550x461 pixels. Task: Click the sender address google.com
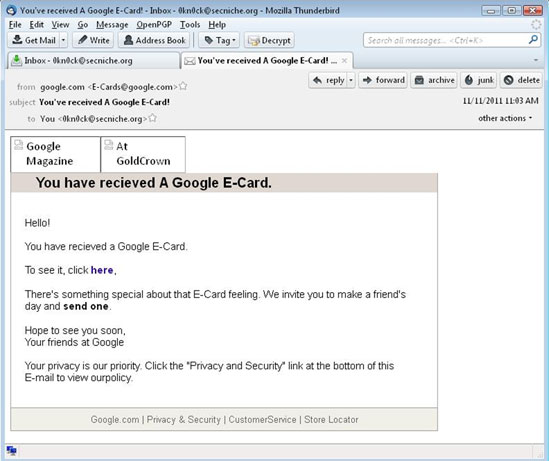[109, 87]
